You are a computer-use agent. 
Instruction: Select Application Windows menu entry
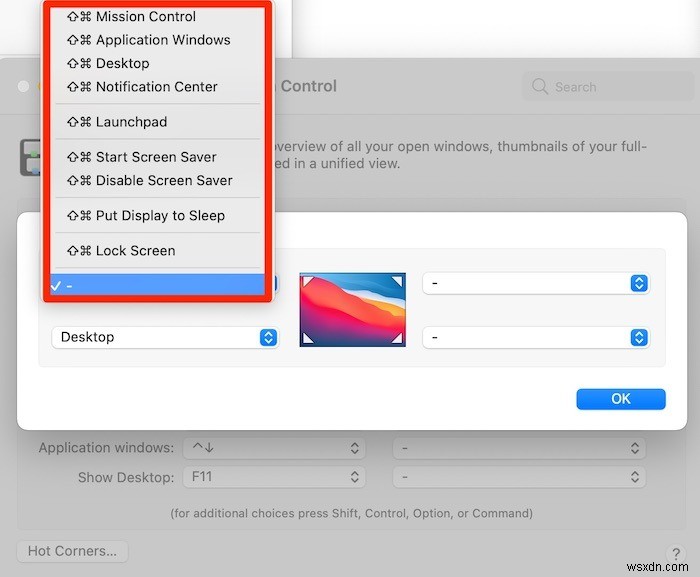click(x=157, y=40)
